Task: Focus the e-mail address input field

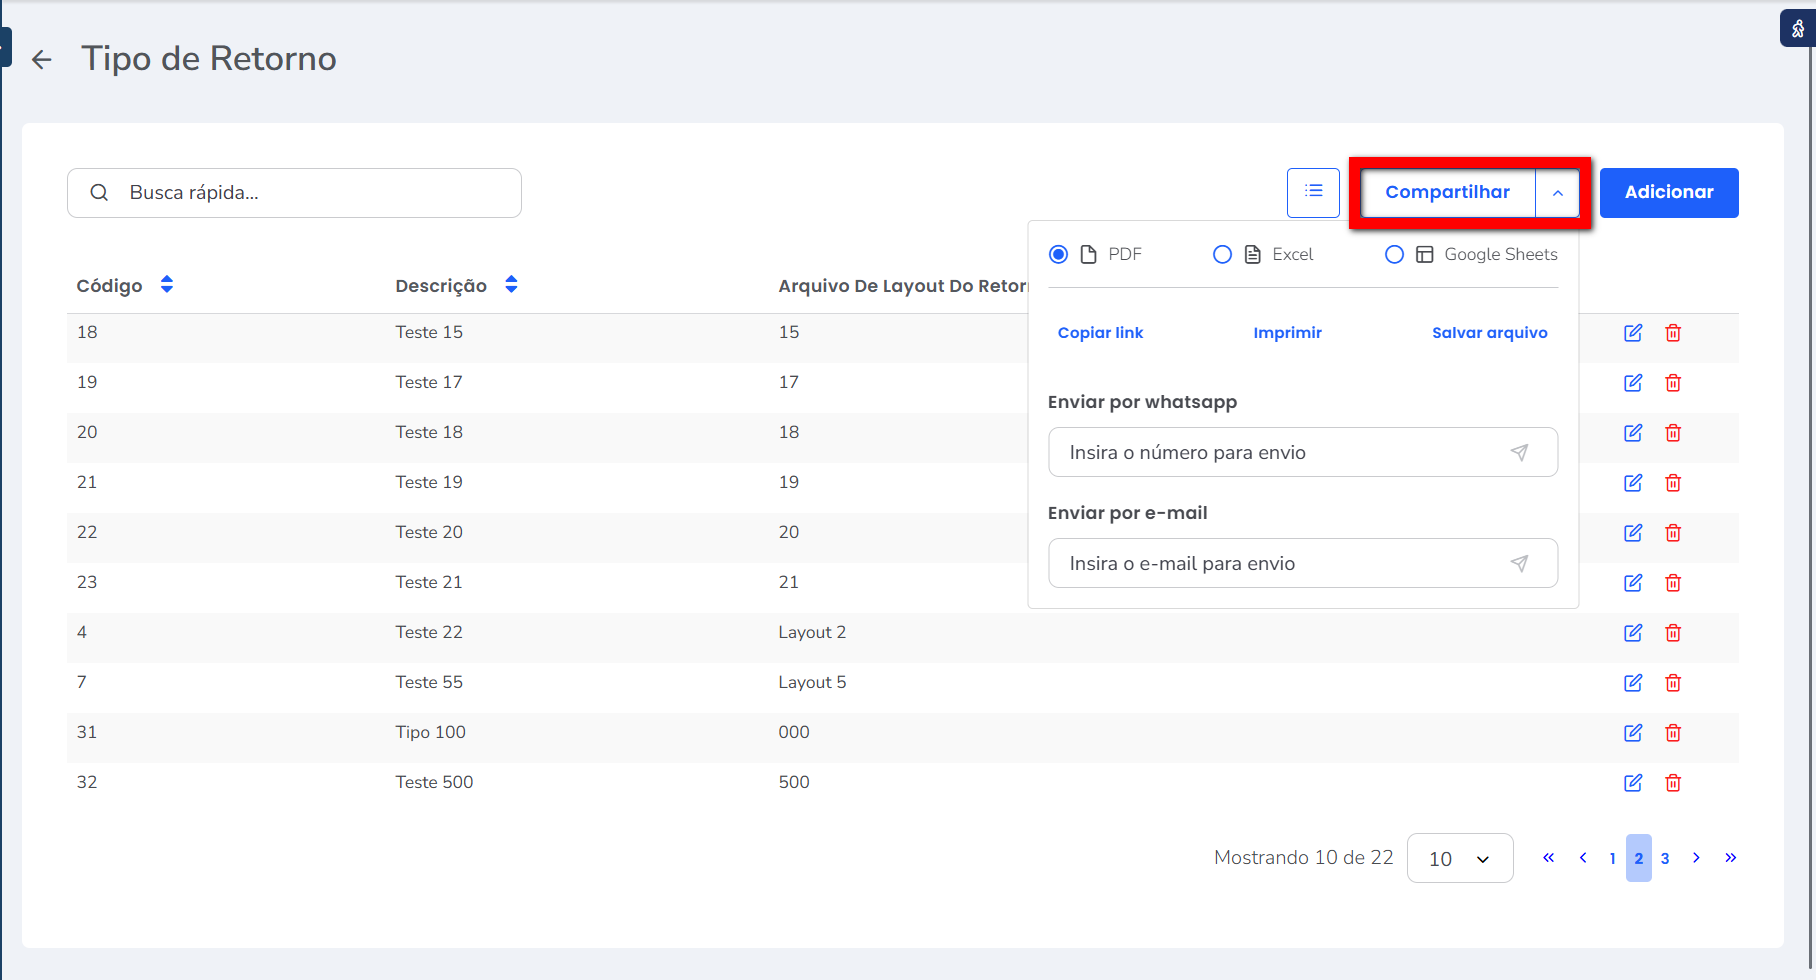Action: (1303, 563)
